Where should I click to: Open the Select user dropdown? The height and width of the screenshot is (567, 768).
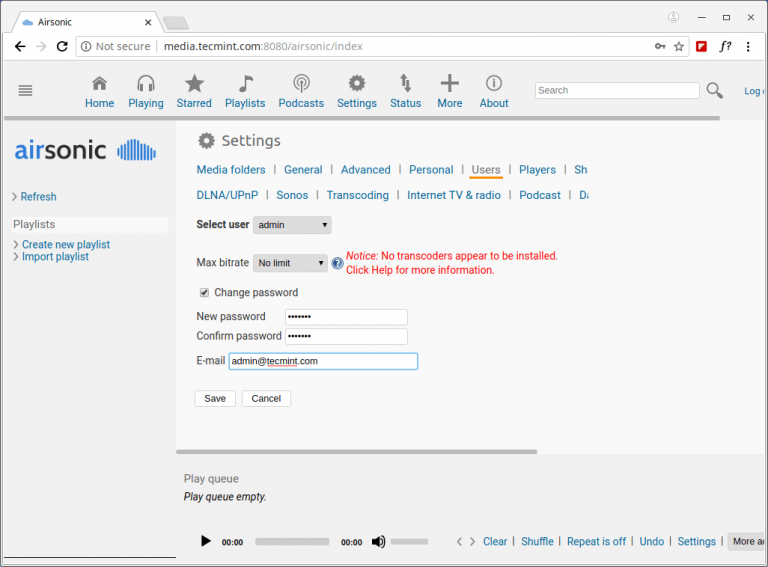pos(292,225)
